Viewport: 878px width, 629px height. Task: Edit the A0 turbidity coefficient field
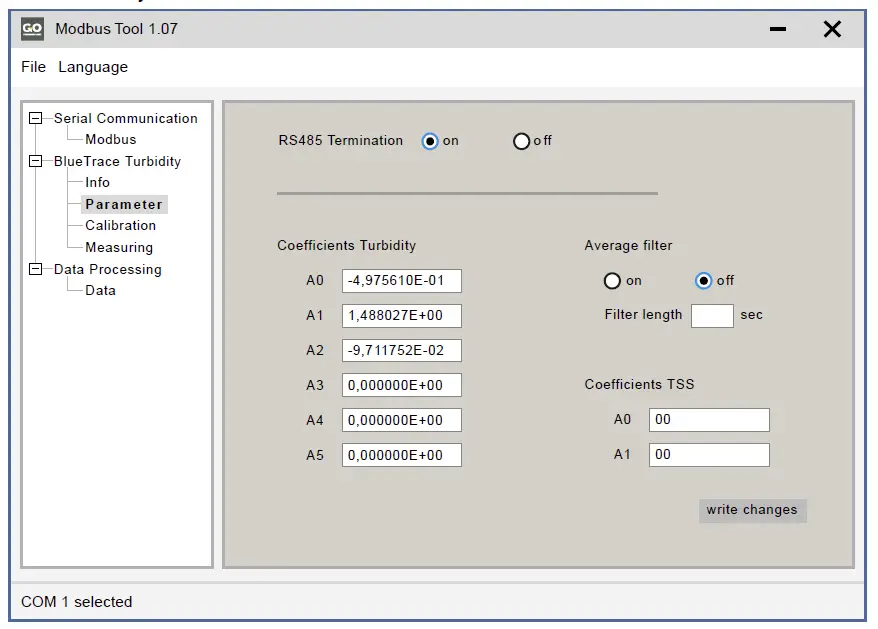400,281
